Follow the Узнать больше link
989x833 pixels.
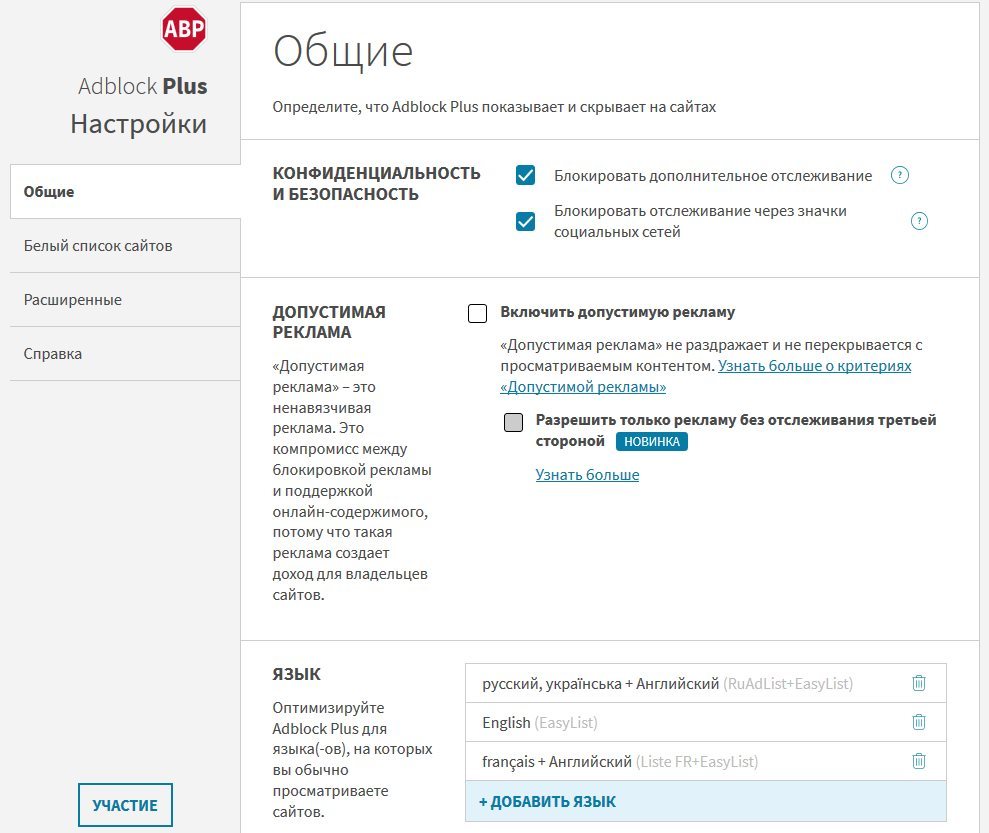coord(587,475)
